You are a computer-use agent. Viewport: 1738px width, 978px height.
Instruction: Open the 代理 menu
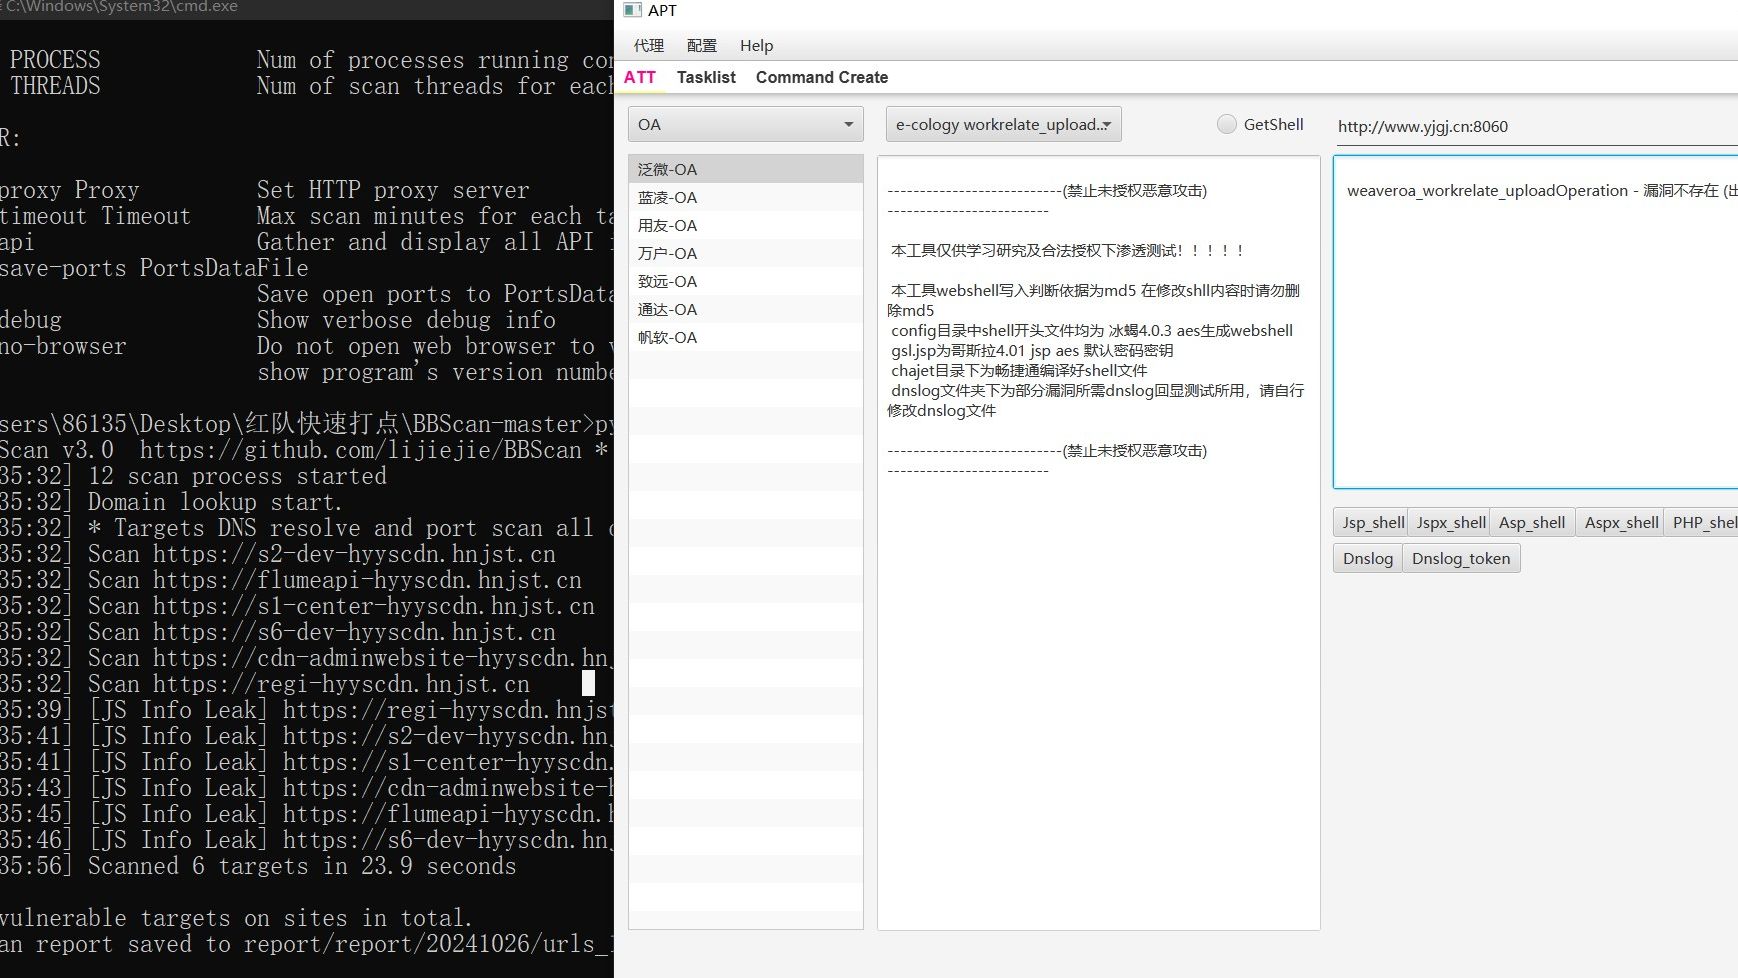(649, 45)
